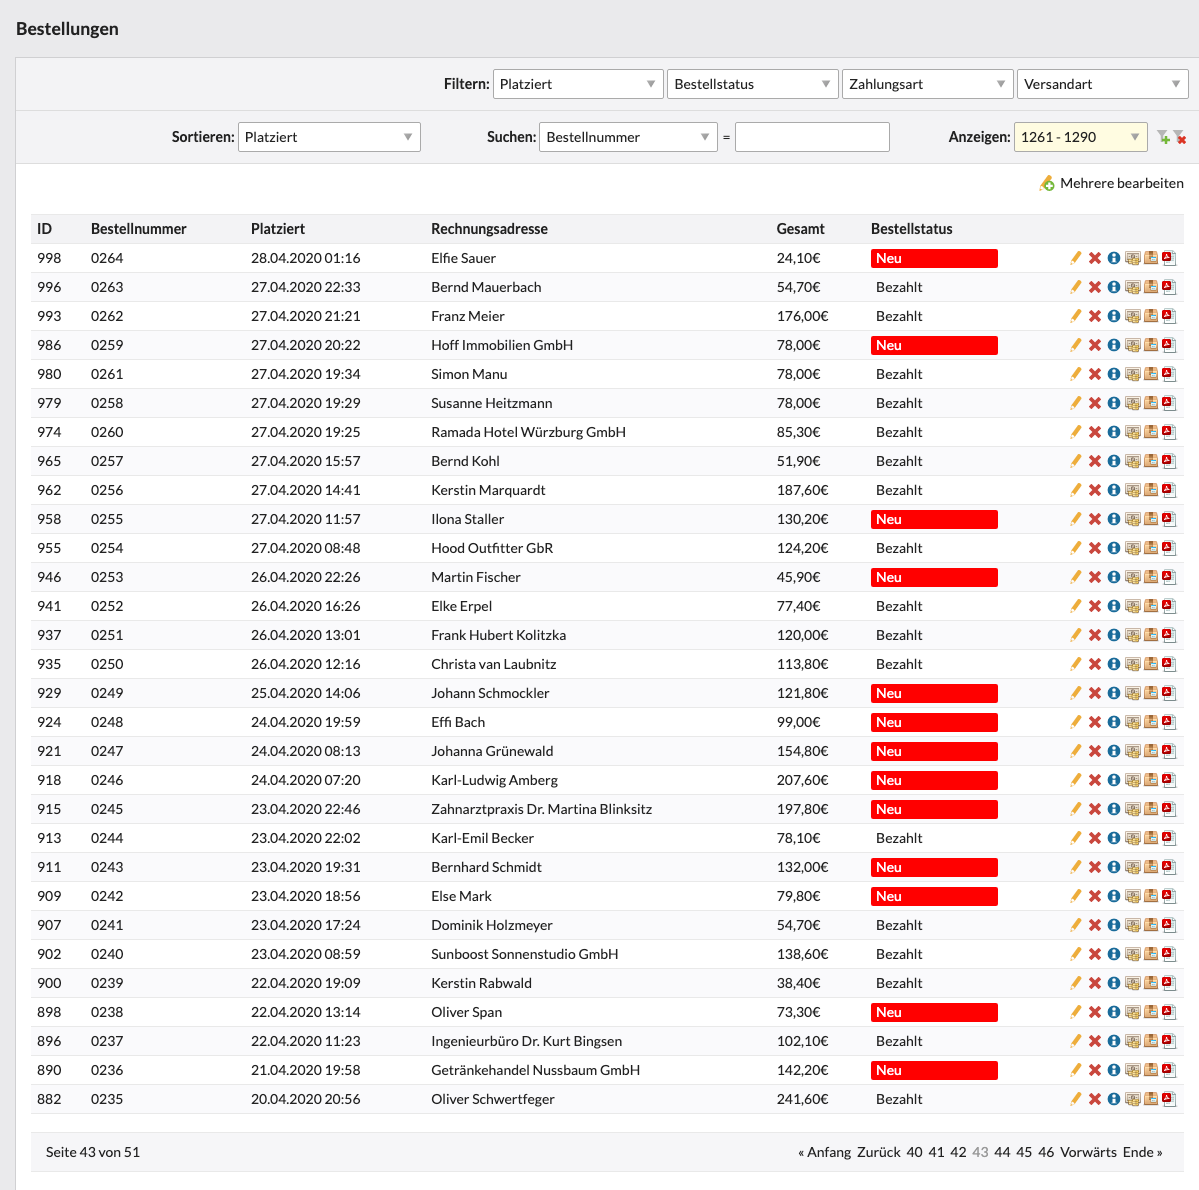
Task: Click the Platziert column header
Action: (278, 229)
